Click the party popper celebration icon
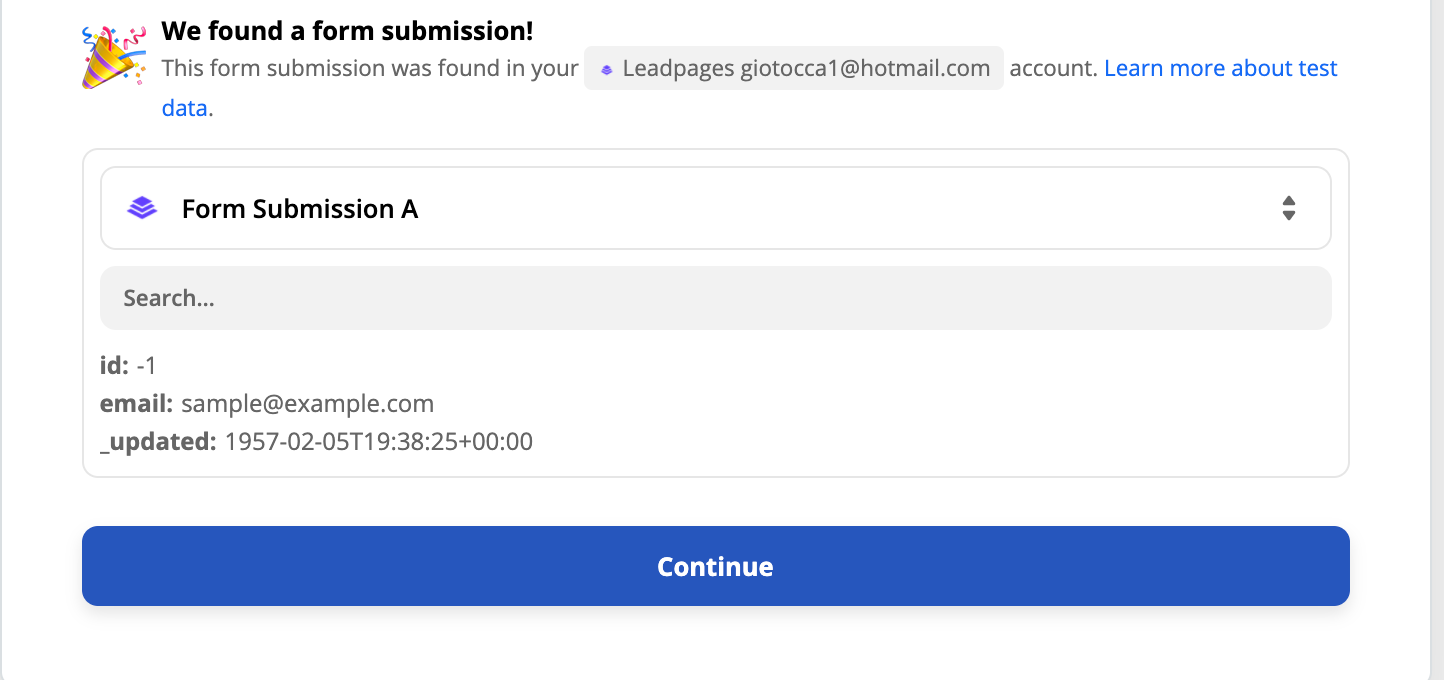This screenshot has width=1444, height=680. click(113, 59)
